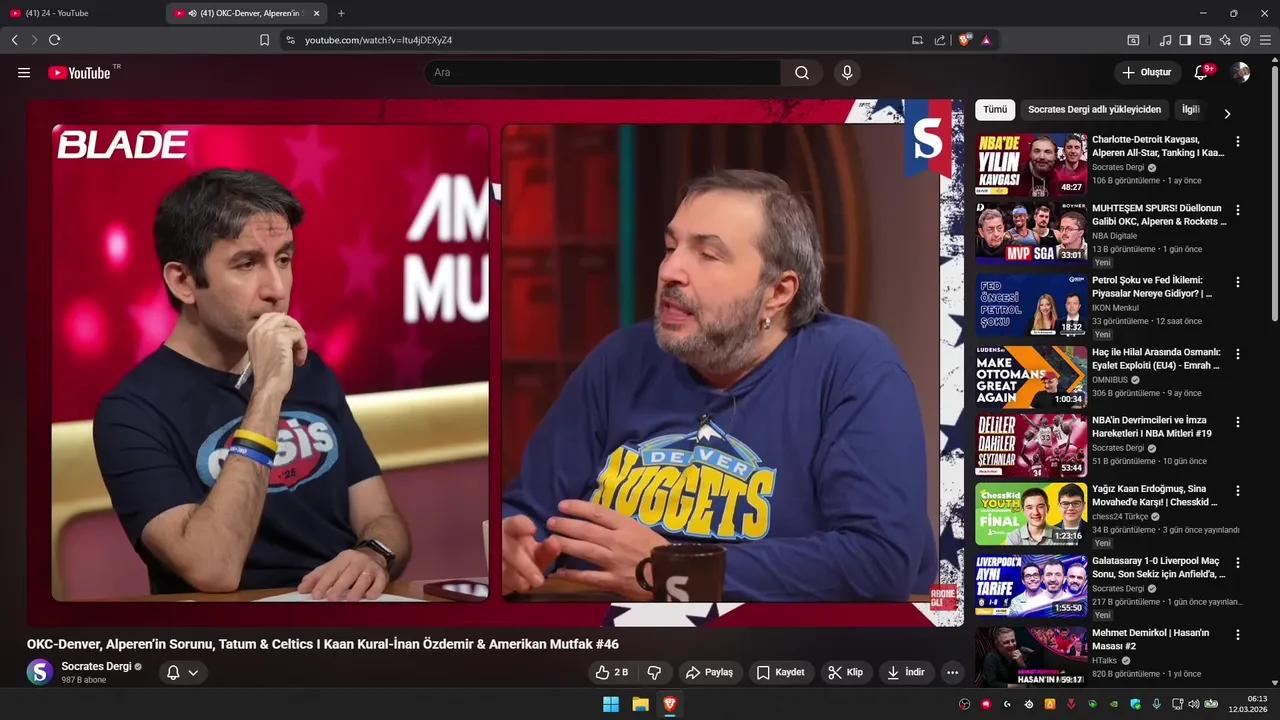The height and width of the screenshot is (720, 1280).
Task: Expand the subscription notification dropdown chevron
Action: point(193,673)
